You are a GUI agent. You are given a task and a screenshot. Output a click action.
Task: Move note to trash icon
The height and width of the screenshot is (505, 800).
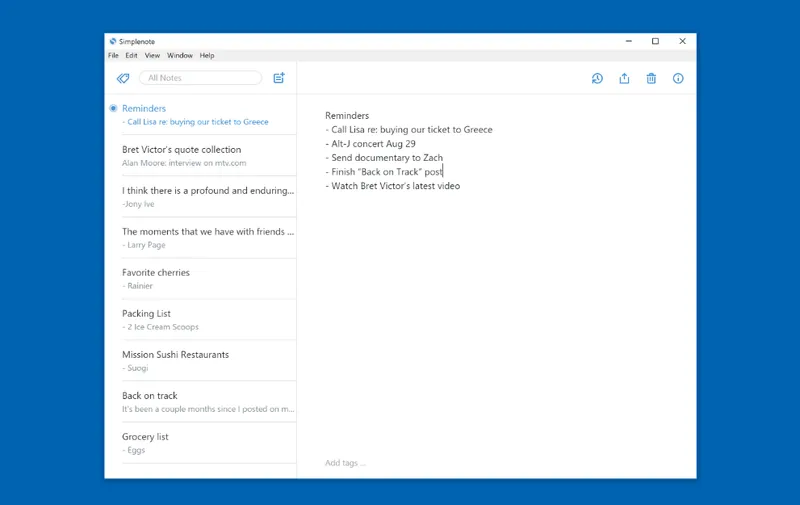[x=651, y=79]
